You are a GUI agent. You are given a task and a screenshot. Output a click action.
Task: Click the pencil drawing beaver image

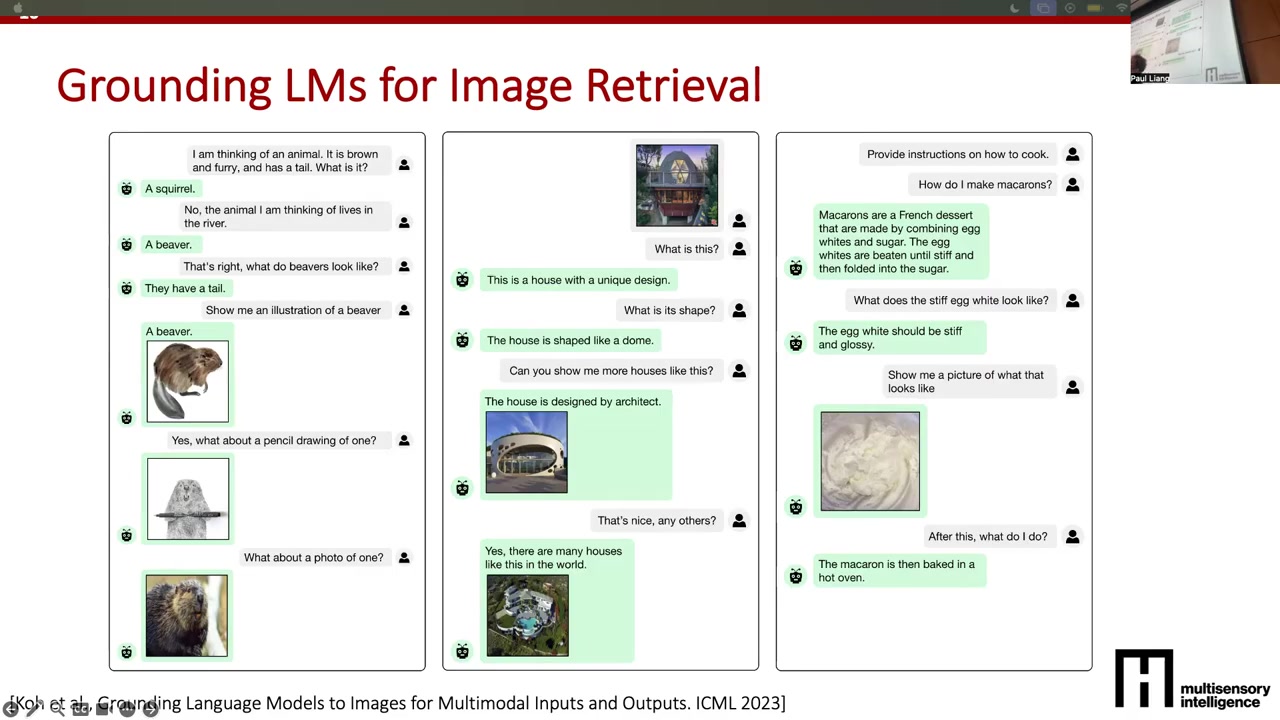tap(188, 499)
